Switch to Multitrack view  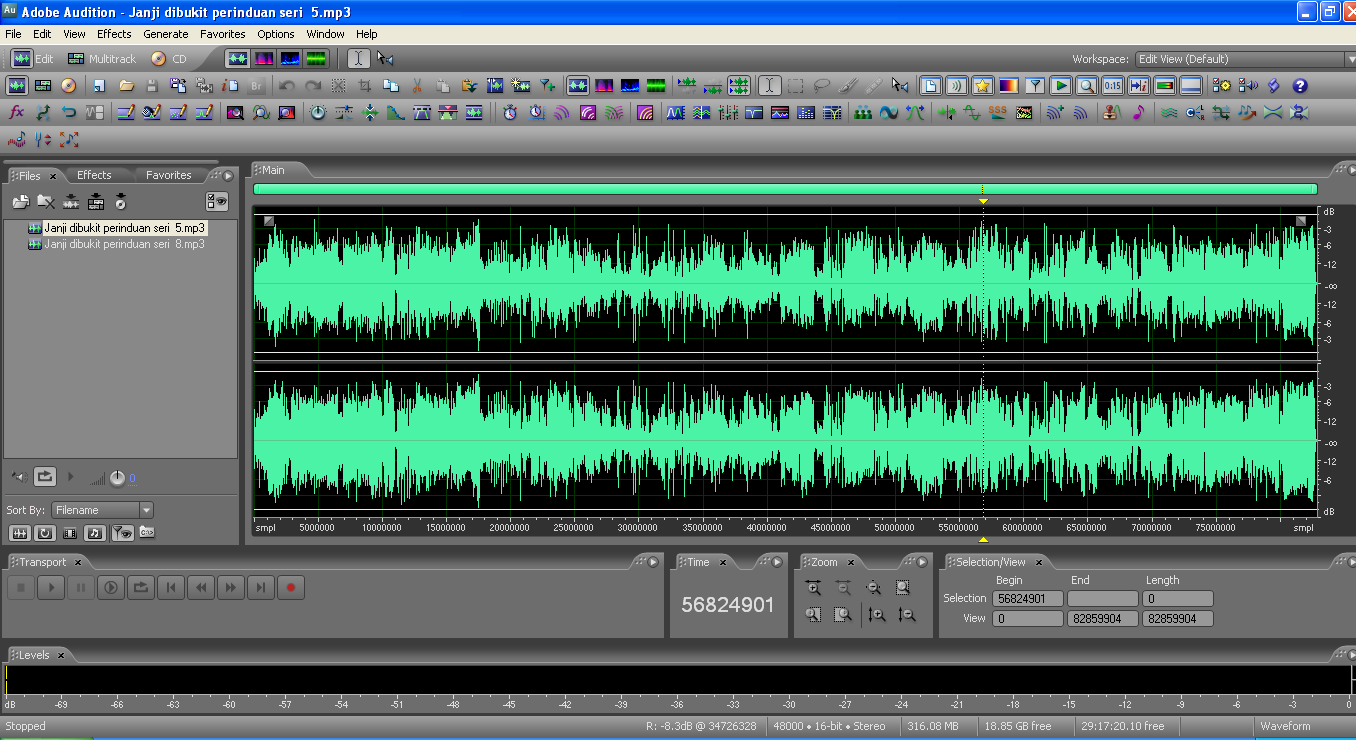[x=100, y=59]
